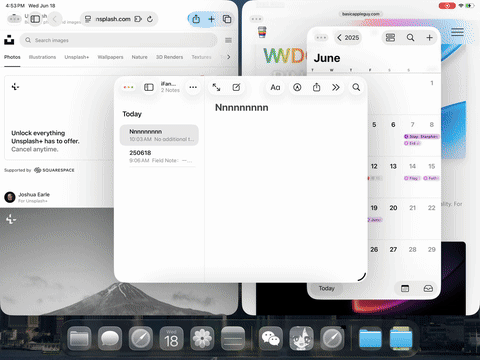Open the Nature category tab

(139, 57)
